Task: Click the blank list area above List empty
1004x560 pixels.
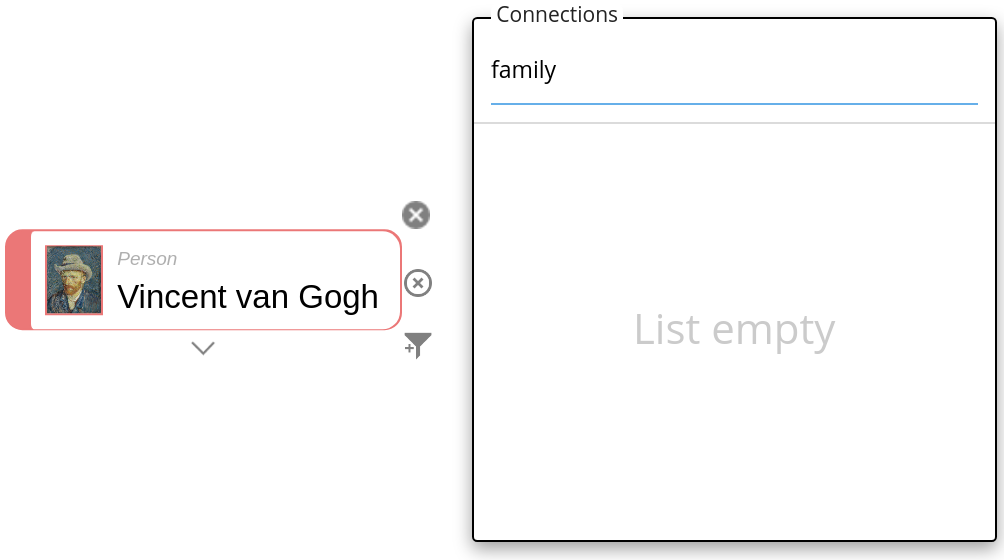Action: (x=734, y=210)
